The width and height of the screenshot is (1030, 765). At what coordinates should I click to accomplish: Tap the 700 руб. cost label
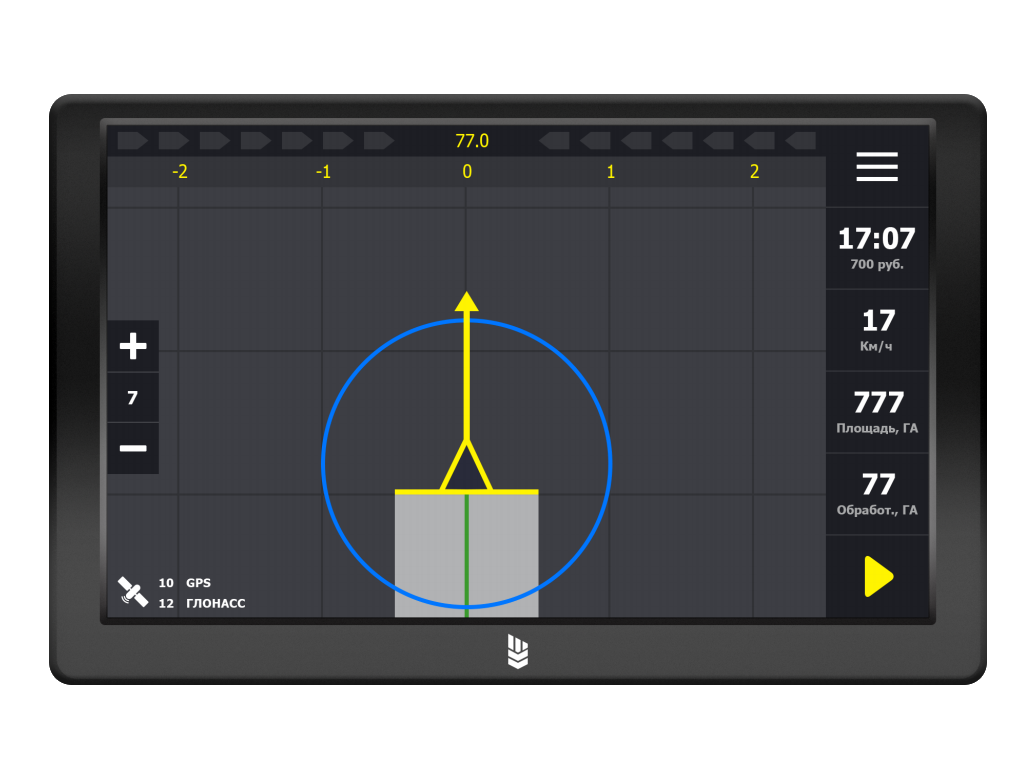(x=877, y=265)
